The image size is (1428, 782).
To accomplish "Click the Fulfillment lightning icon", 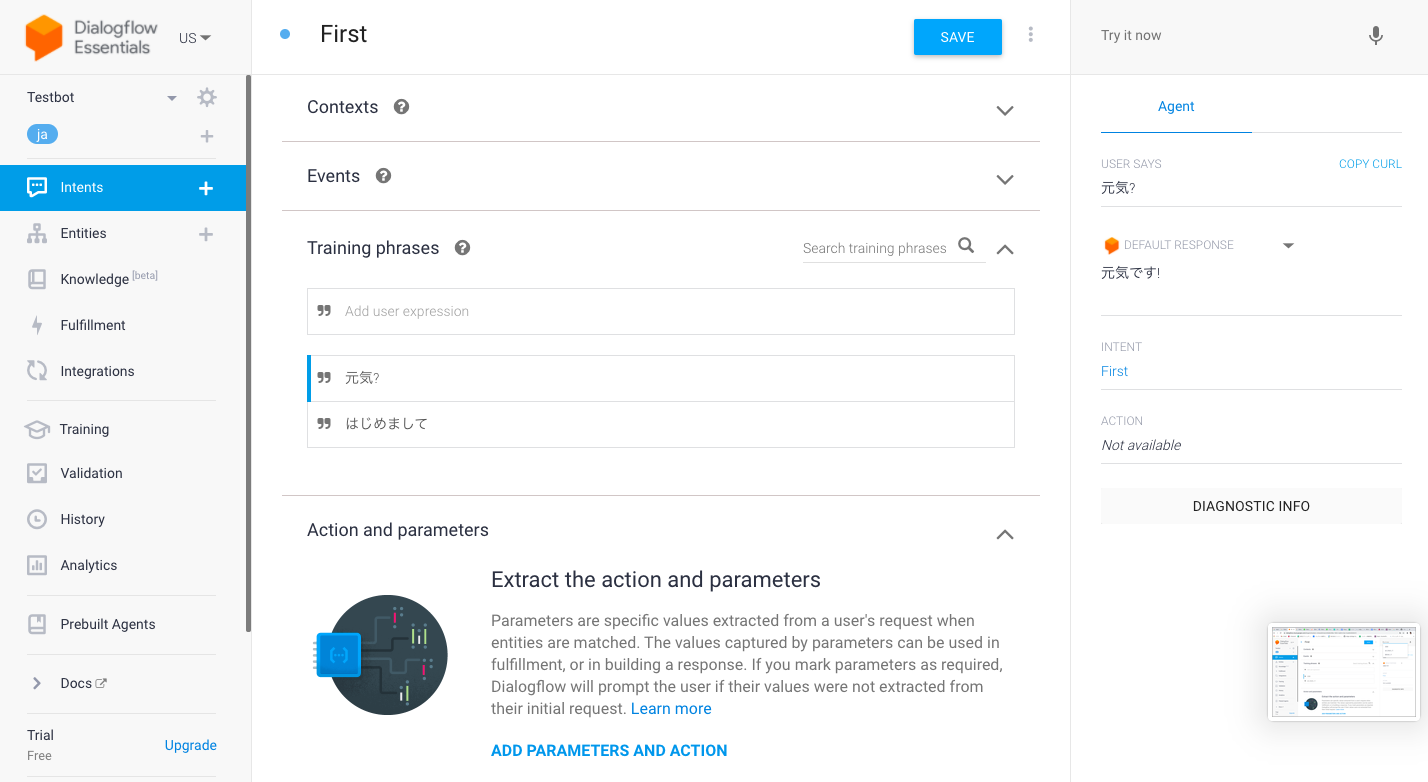I will pyautogui.click(x=37, y=325).
